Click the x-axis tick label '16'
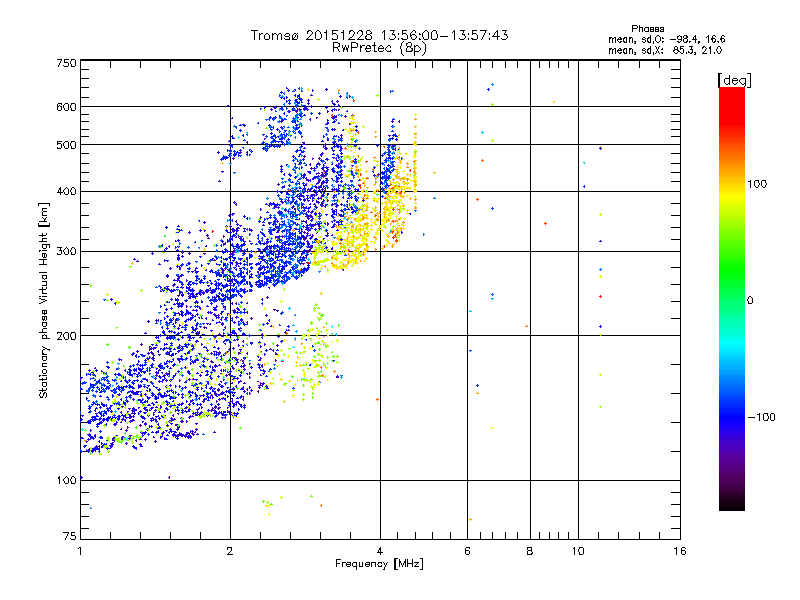This screenshot has height=600, width=800. coord(680,551)
